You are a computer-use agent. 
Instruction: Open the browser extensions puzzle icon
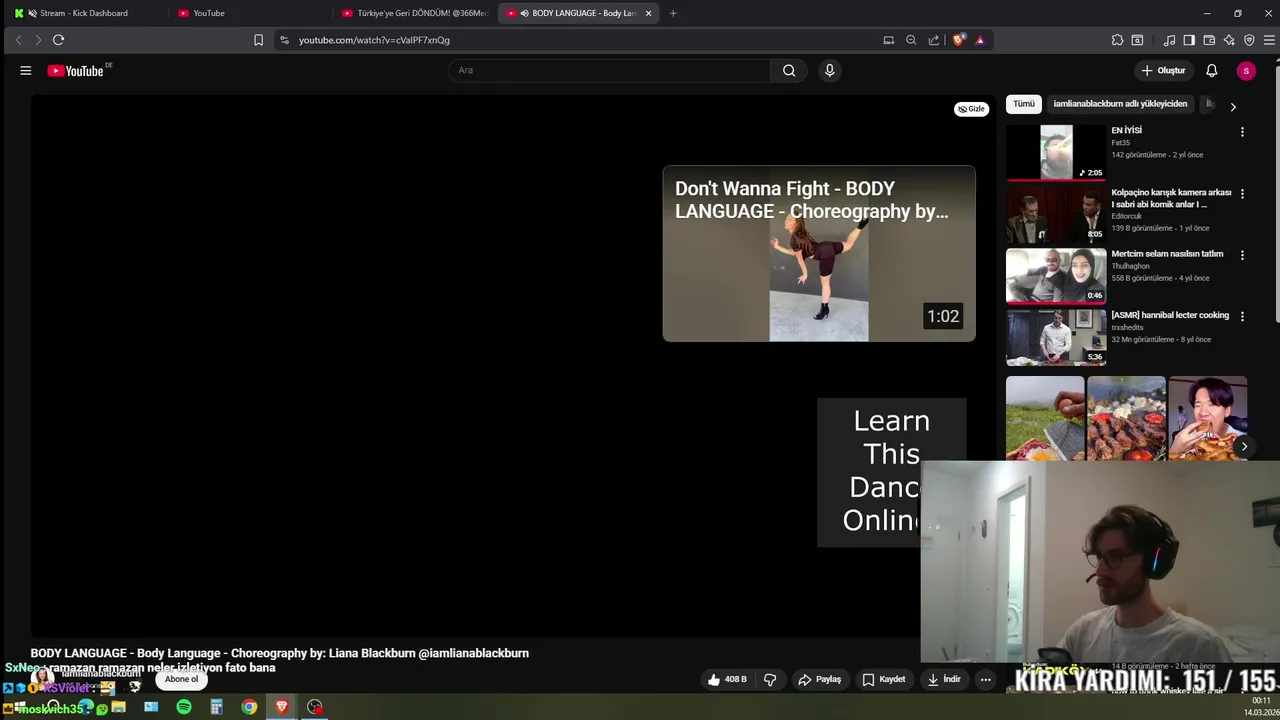click(x=1117, y=40)
